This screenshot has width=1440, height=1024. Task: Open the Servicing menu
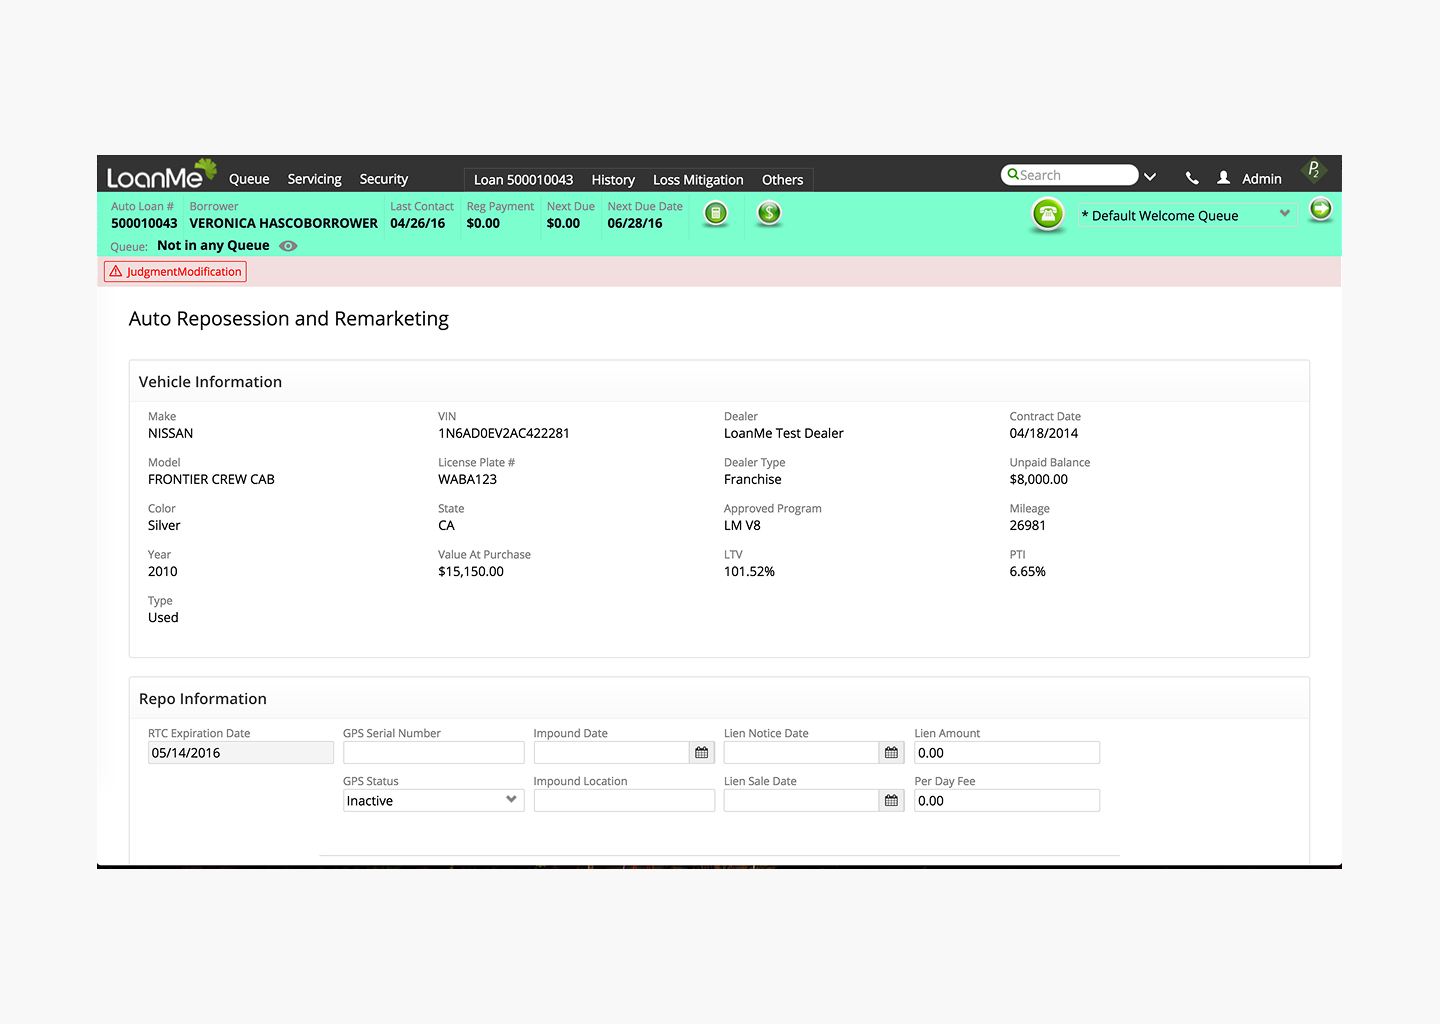(315, 179)
